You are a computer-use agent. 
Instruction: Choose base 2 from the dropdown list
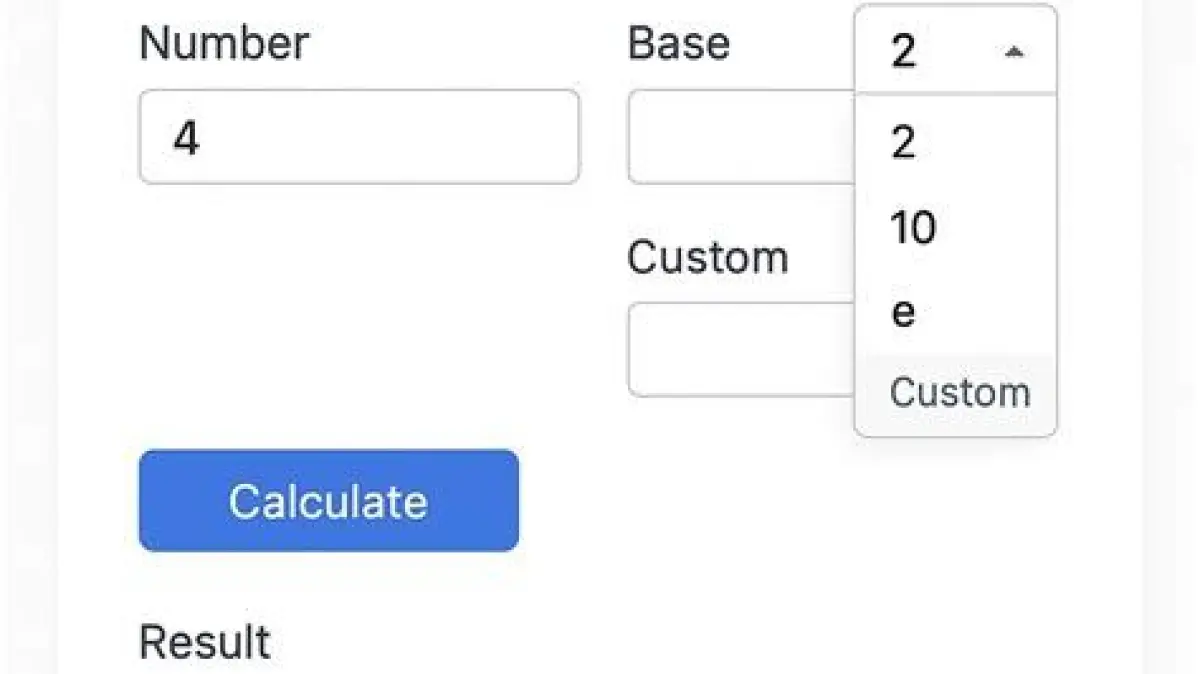click(x=903, y=142)
